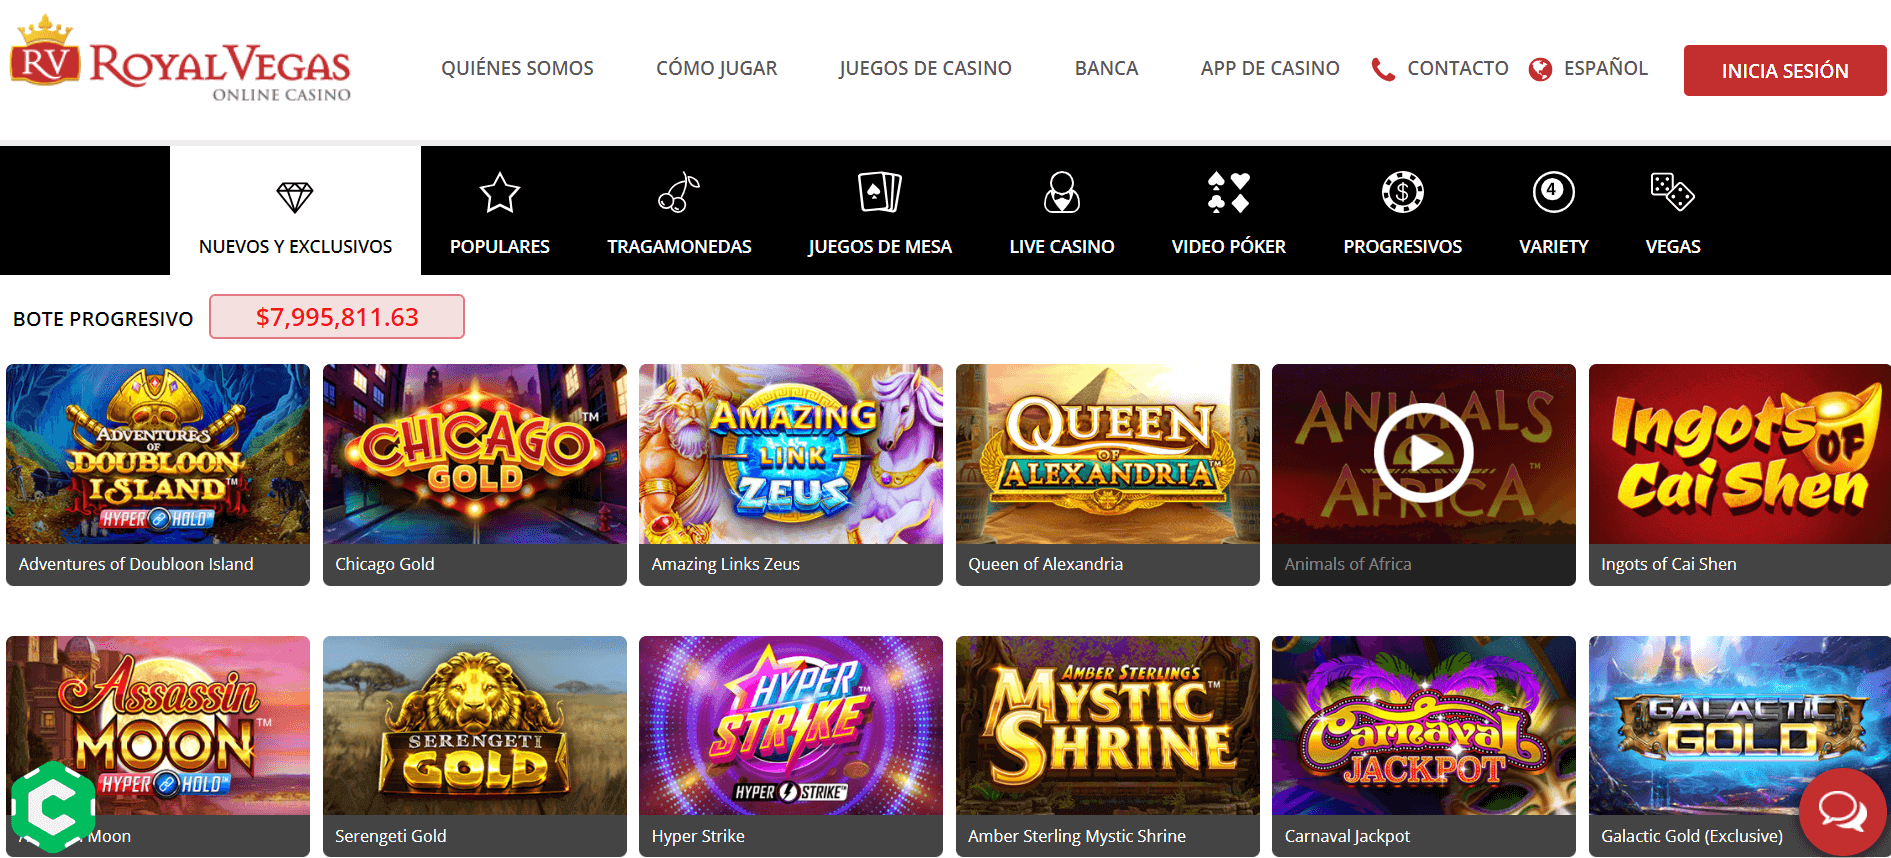Image resolution: width=1891 pixels, height=858 pixels.
Task: Select the Hyper Strike game tile
Action: 790,745
